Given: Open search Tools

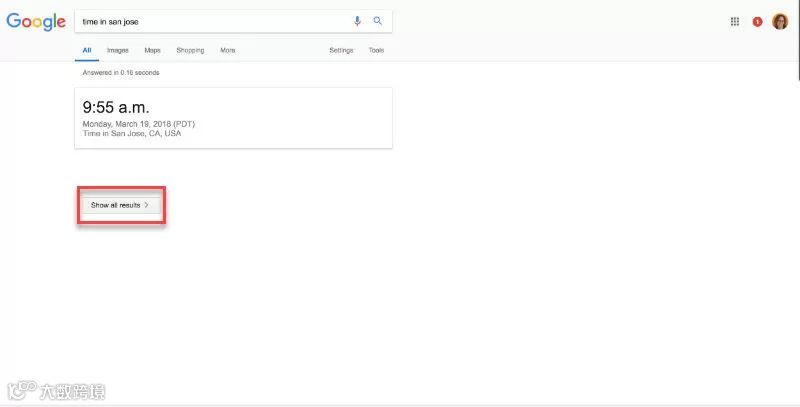Looking at the screenshot, I should 376,50.
